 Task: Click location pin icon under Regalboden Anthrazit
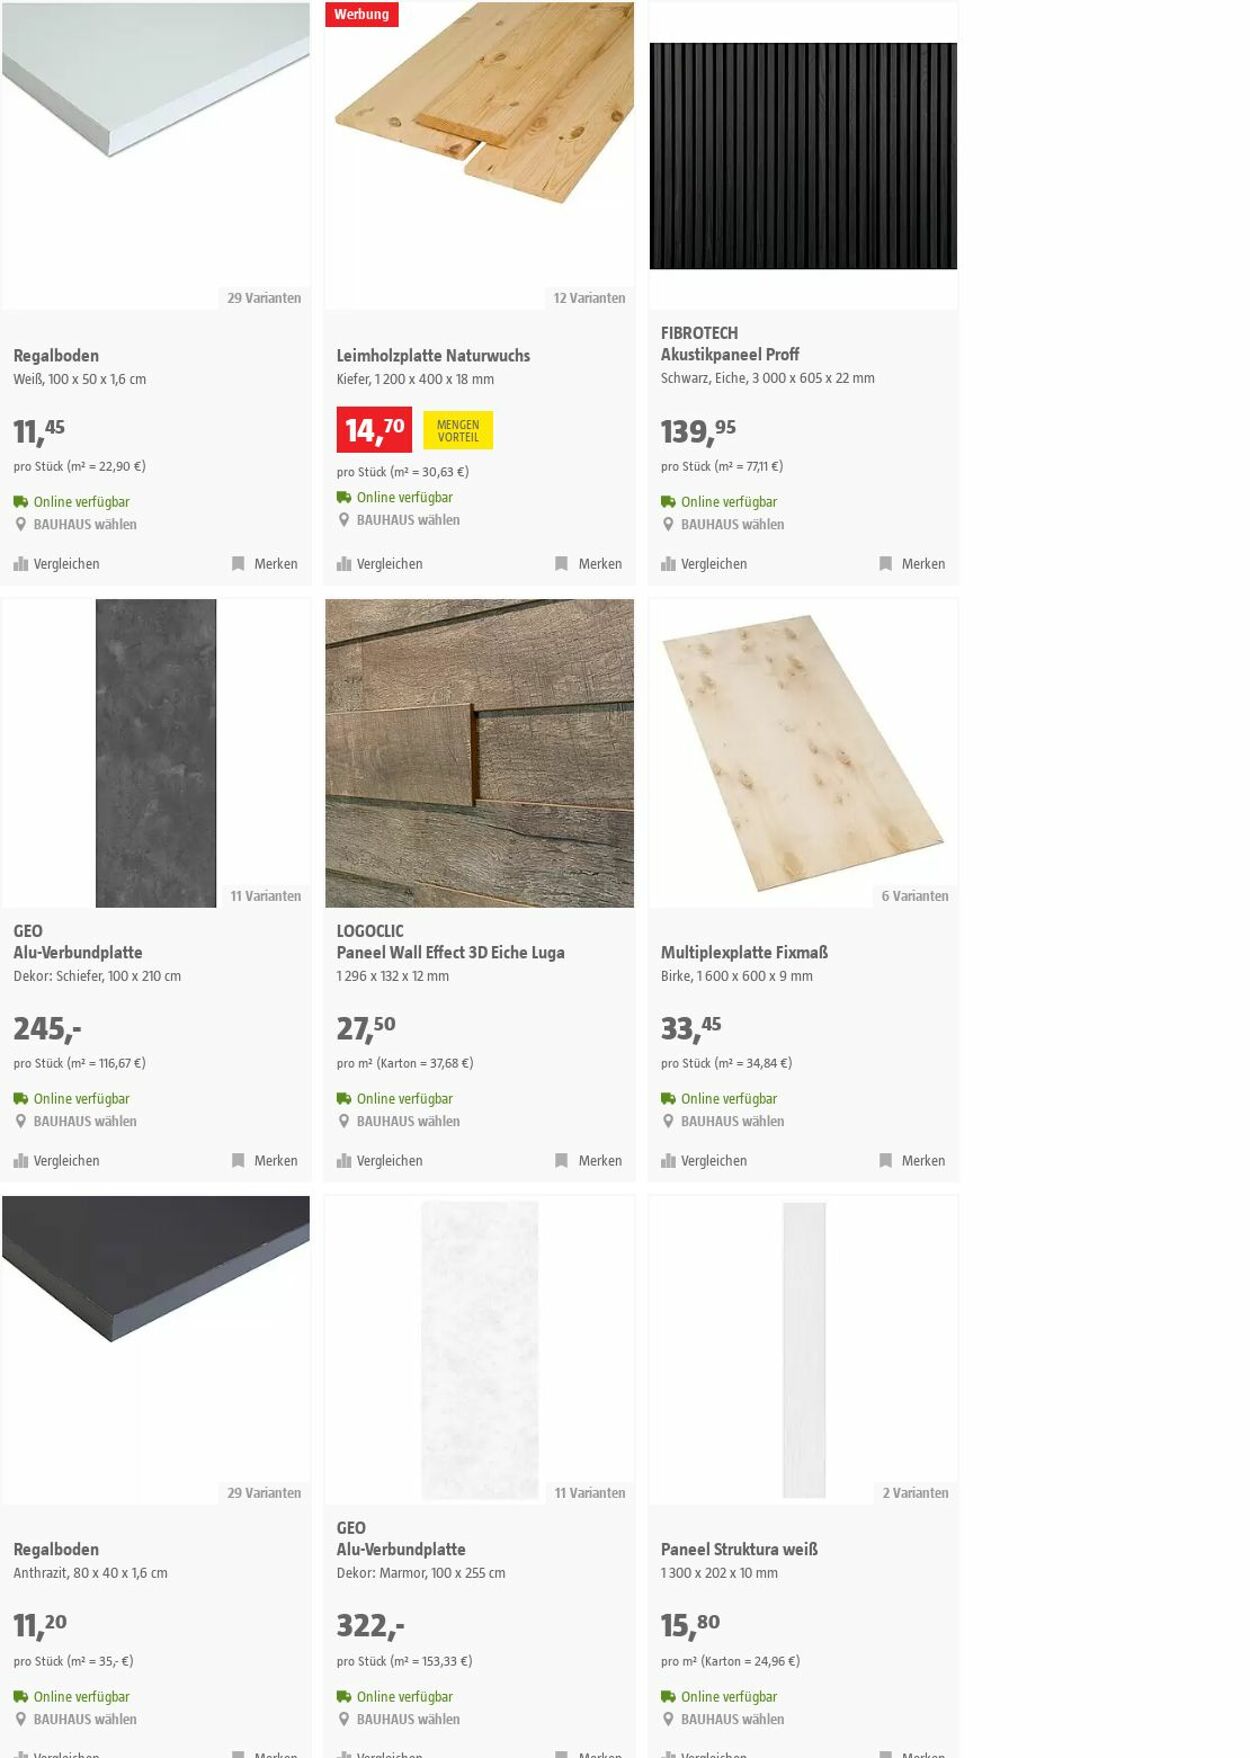(20, 1719)
